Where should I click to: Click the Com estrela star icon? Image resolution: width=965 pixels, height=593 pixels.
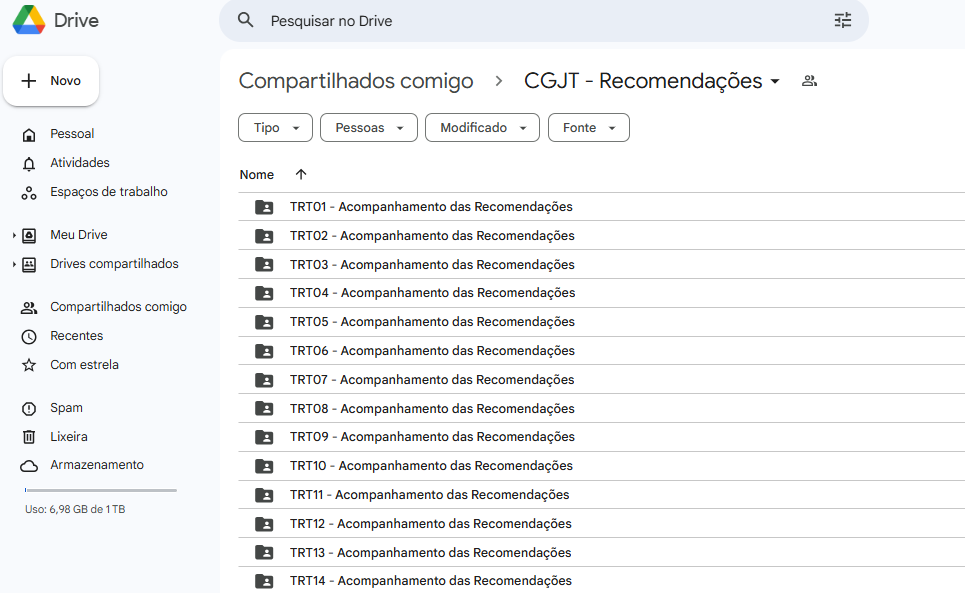(x=29, y=365)
